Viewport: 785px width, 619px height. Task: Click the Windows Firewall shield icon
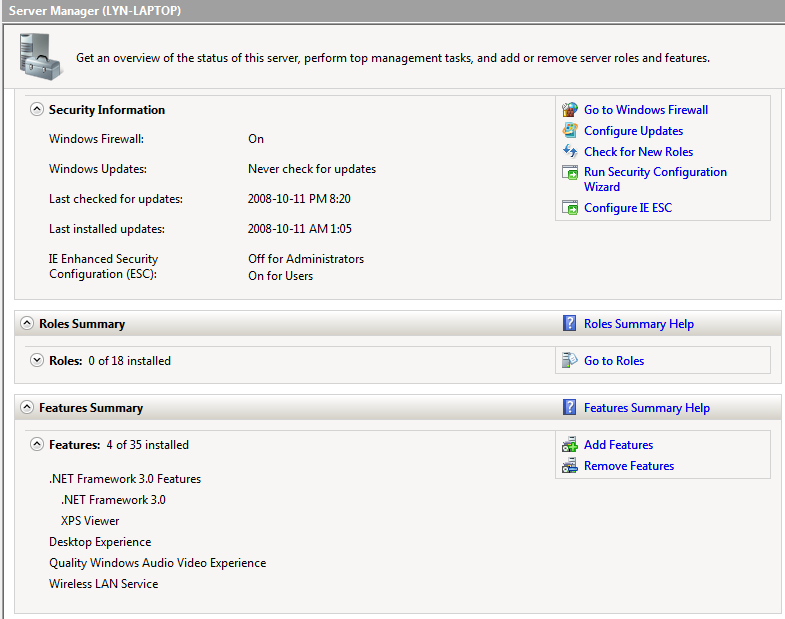(x=570, y=110)
